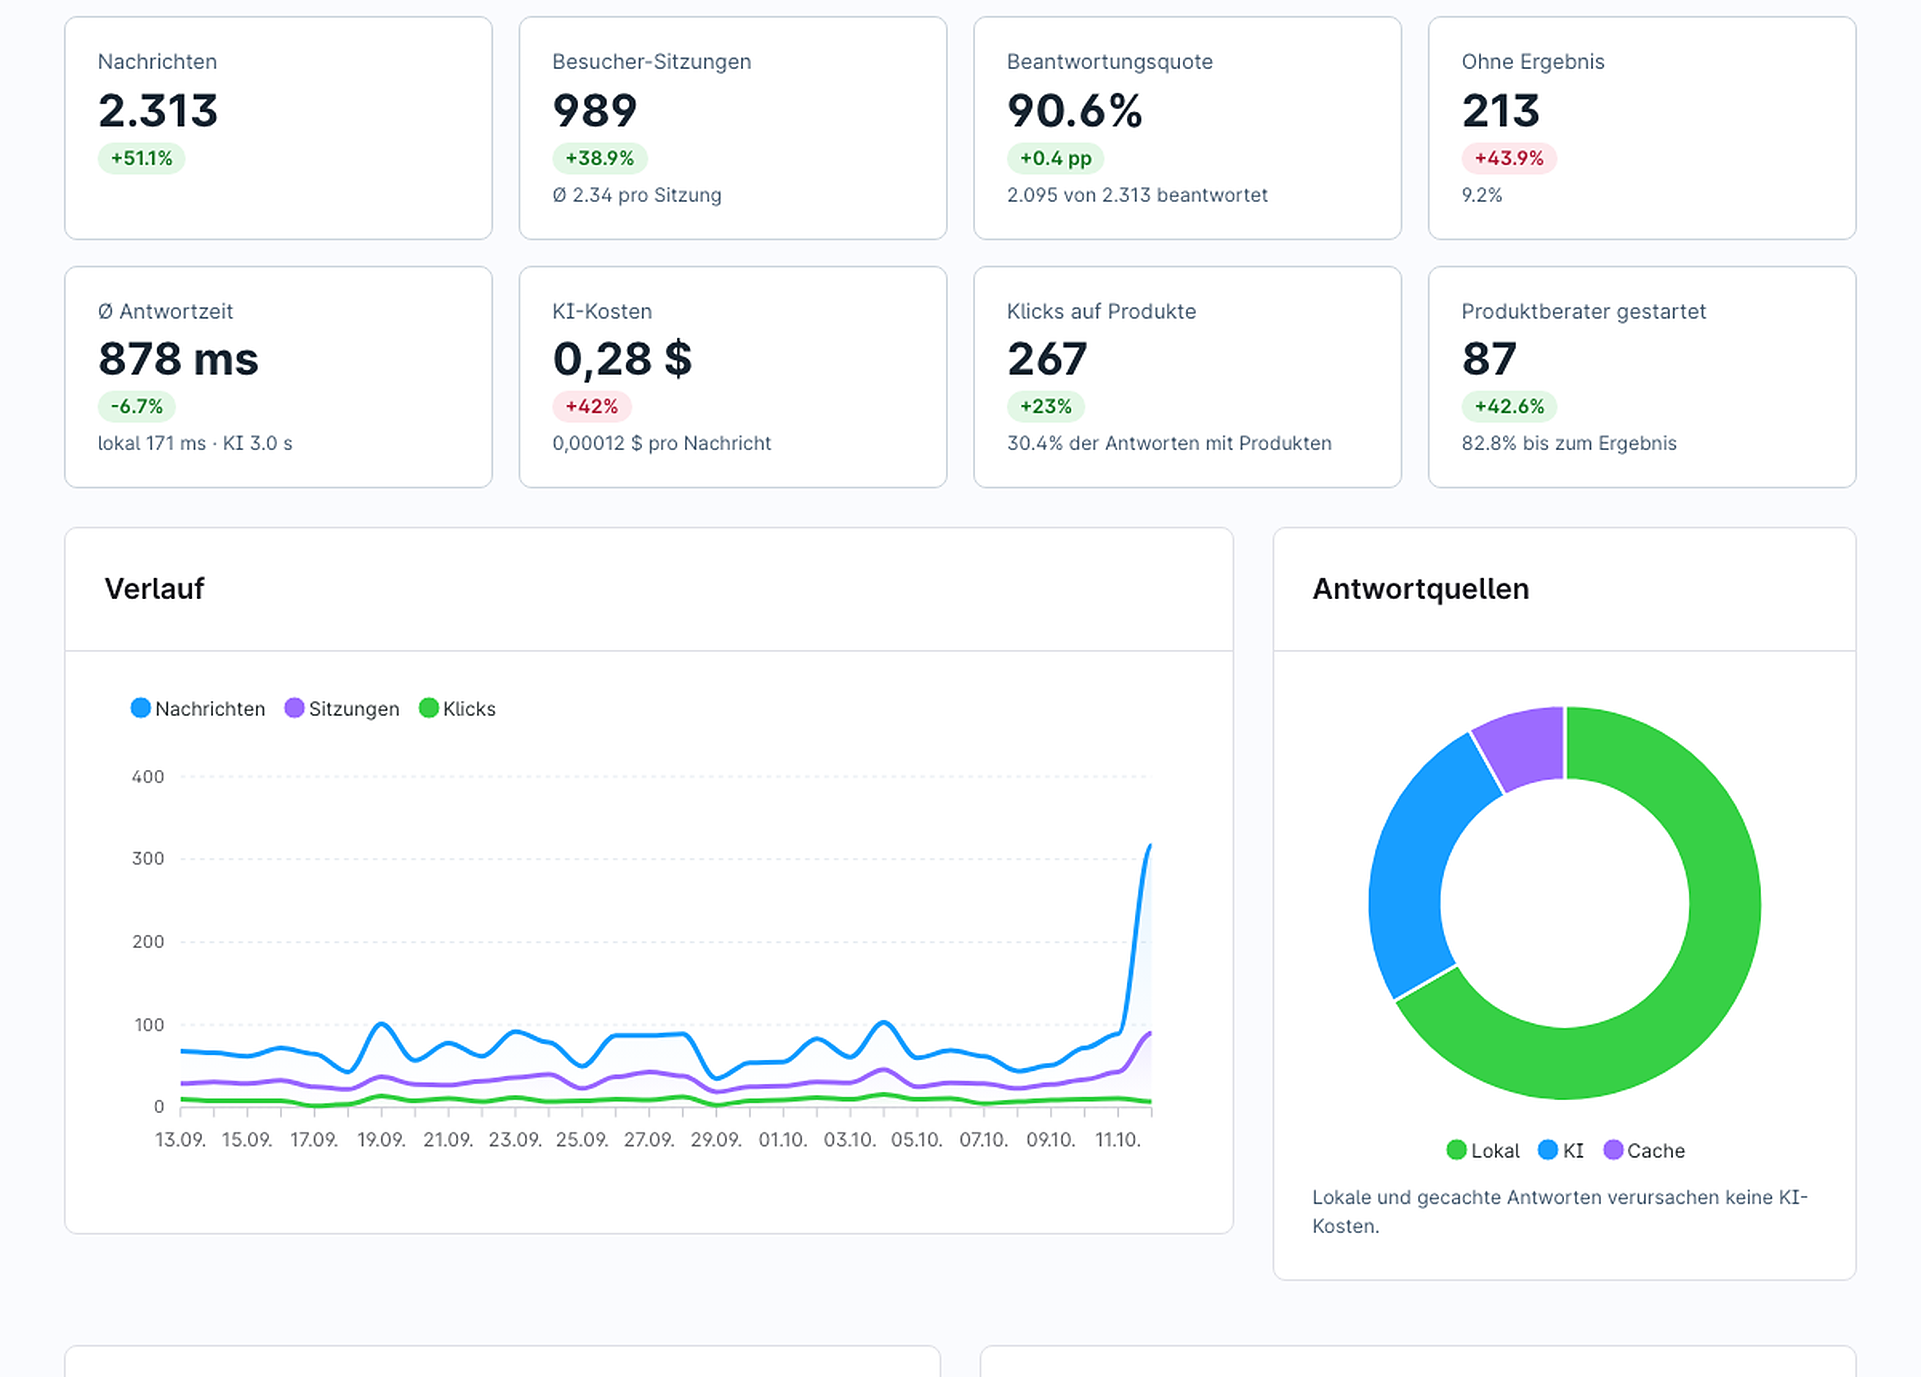Click the Beantwortungsquote value 90.6%
Image resolution: width=1921 pixels, height=1377 pixels.
pos(1074,111)
